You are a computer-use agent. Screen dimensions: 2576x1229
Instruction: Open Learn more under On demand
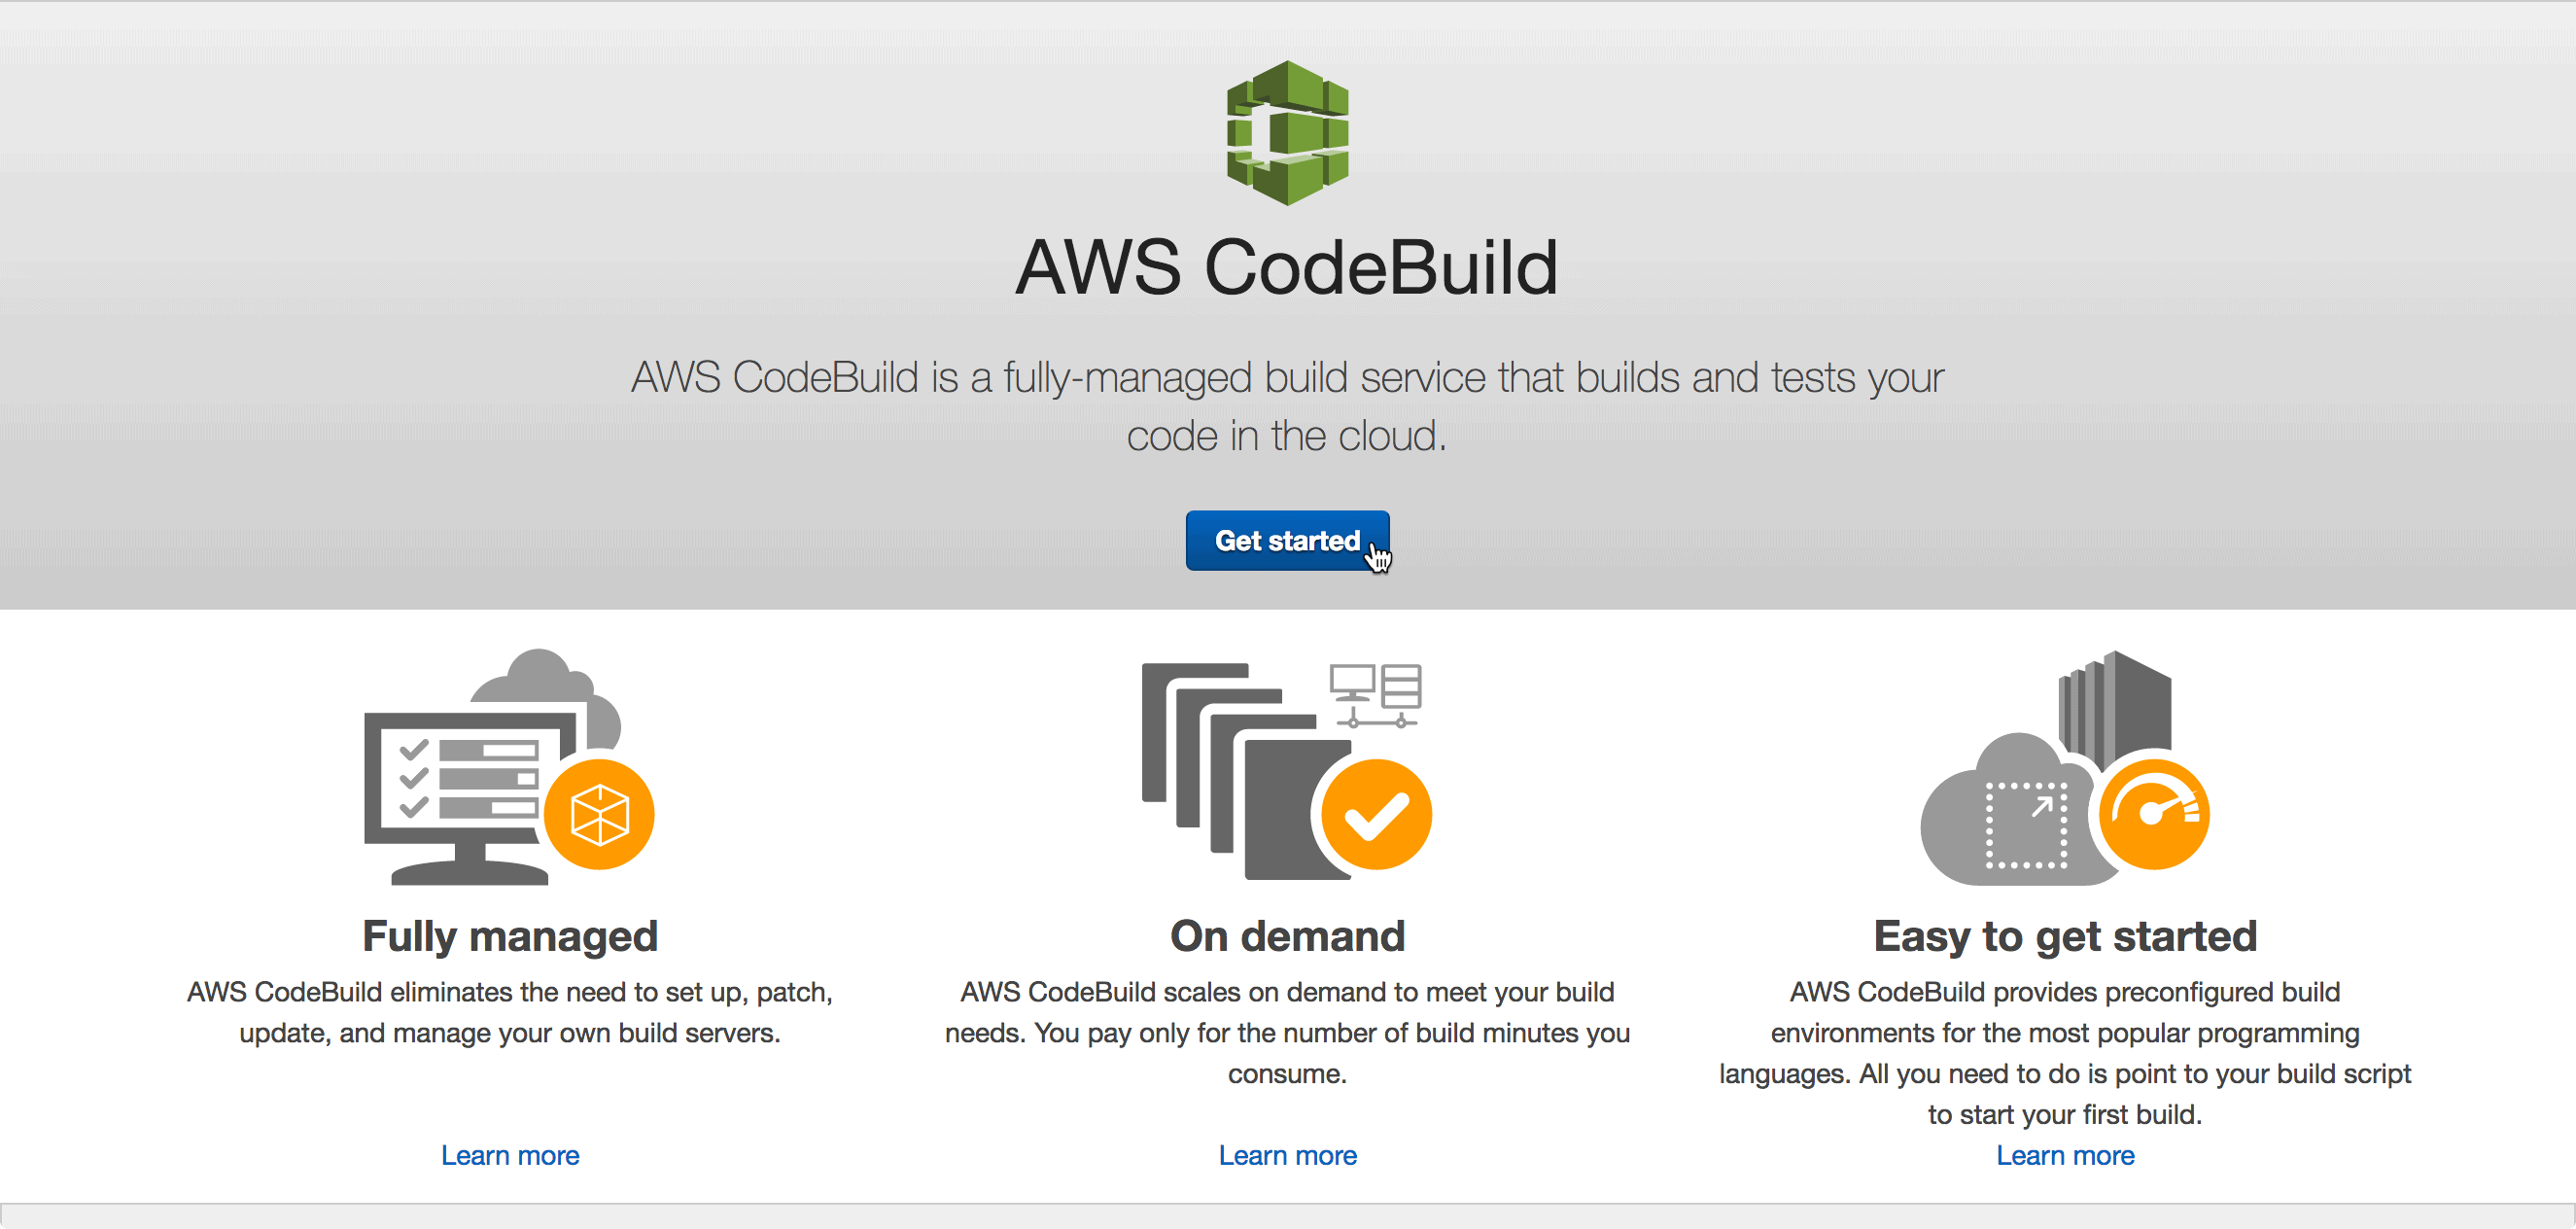pos(1287,1155)
